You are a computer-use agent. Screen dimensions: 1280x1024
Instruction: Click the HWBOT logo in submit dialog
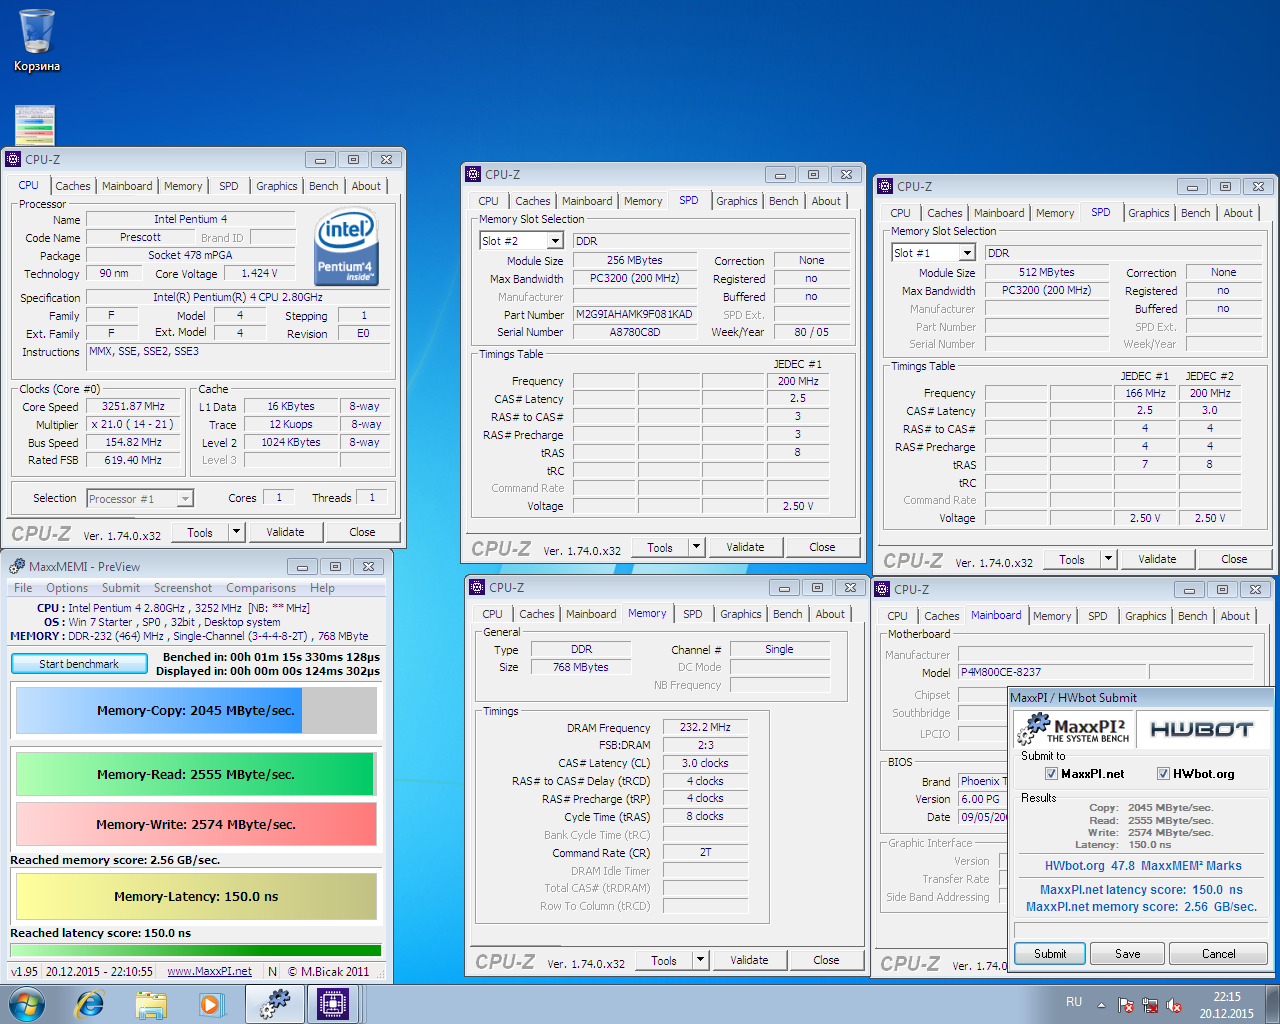[x=1202, y=729]
